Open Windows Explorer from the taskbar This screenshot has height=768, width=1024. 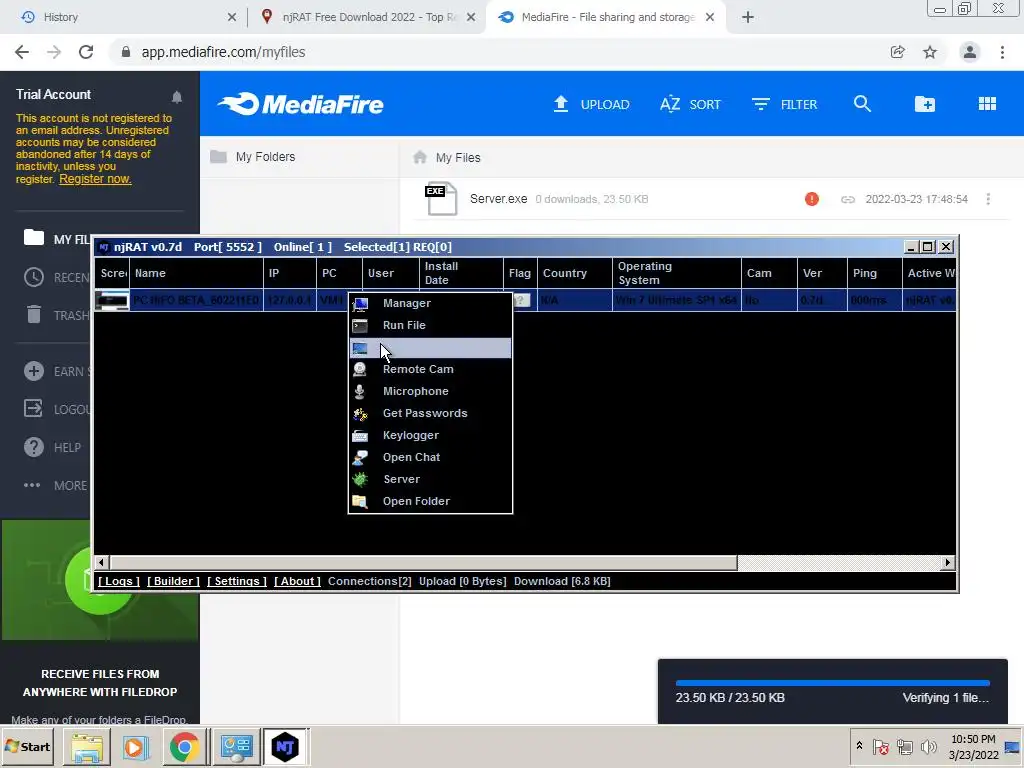[87, 746]
